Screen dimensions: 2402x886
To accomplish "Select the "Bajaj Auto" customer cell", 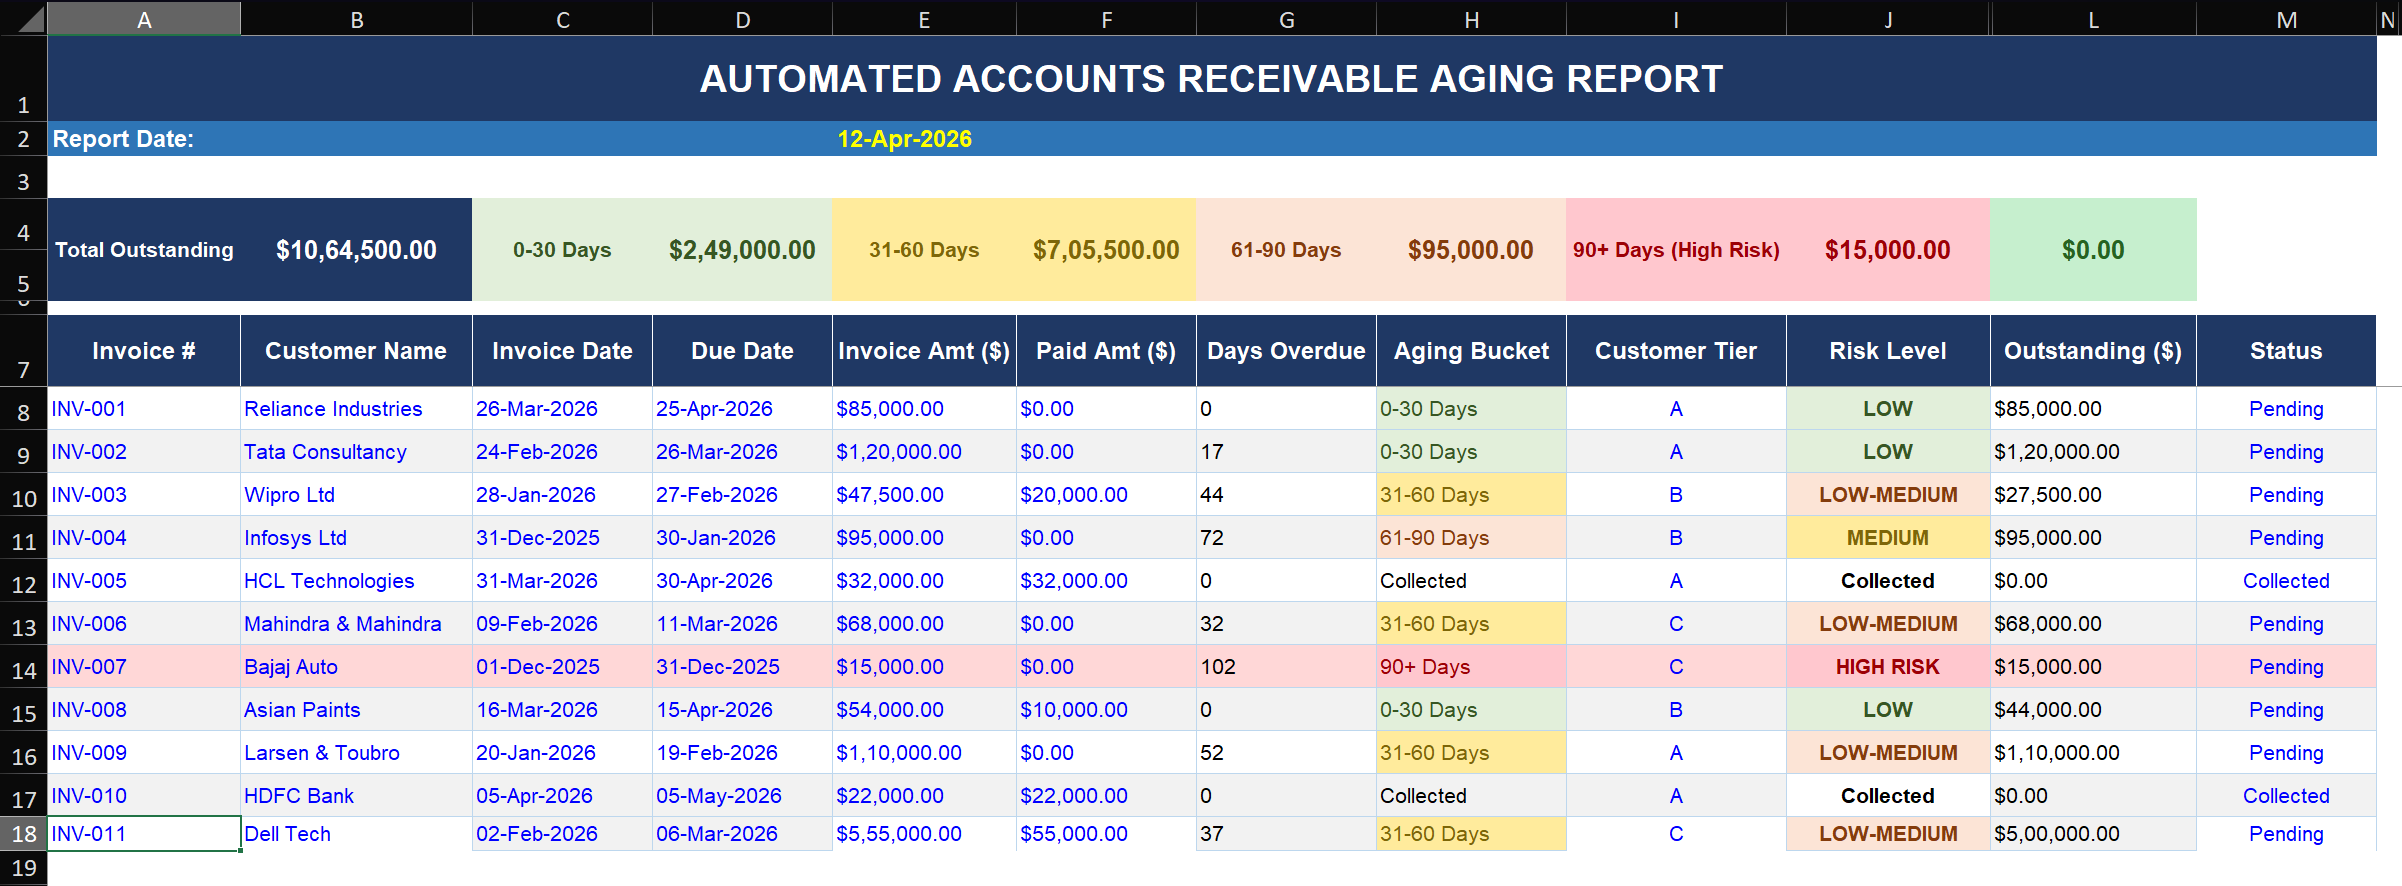I will 356,667.
